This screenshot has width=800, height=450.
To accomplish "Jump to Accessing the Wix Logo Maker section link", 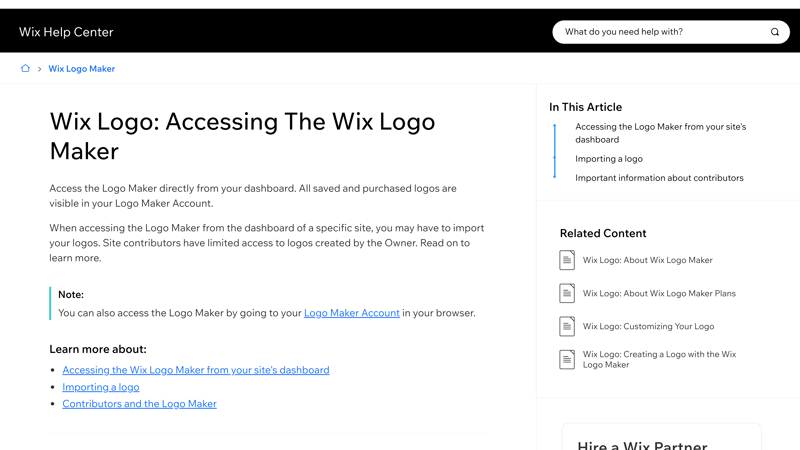I will (x=196, y=370).
